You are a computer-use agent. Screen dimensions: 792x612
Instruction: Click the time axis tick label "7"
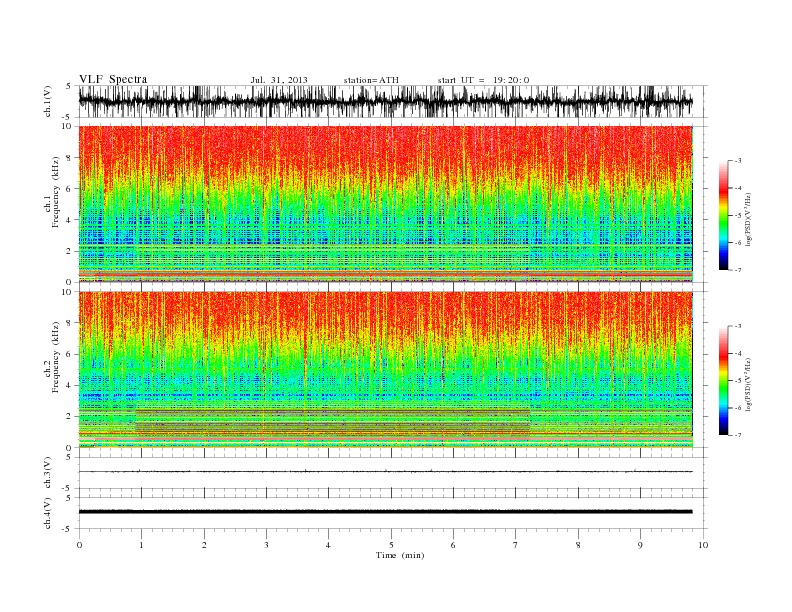click(516, 545)
